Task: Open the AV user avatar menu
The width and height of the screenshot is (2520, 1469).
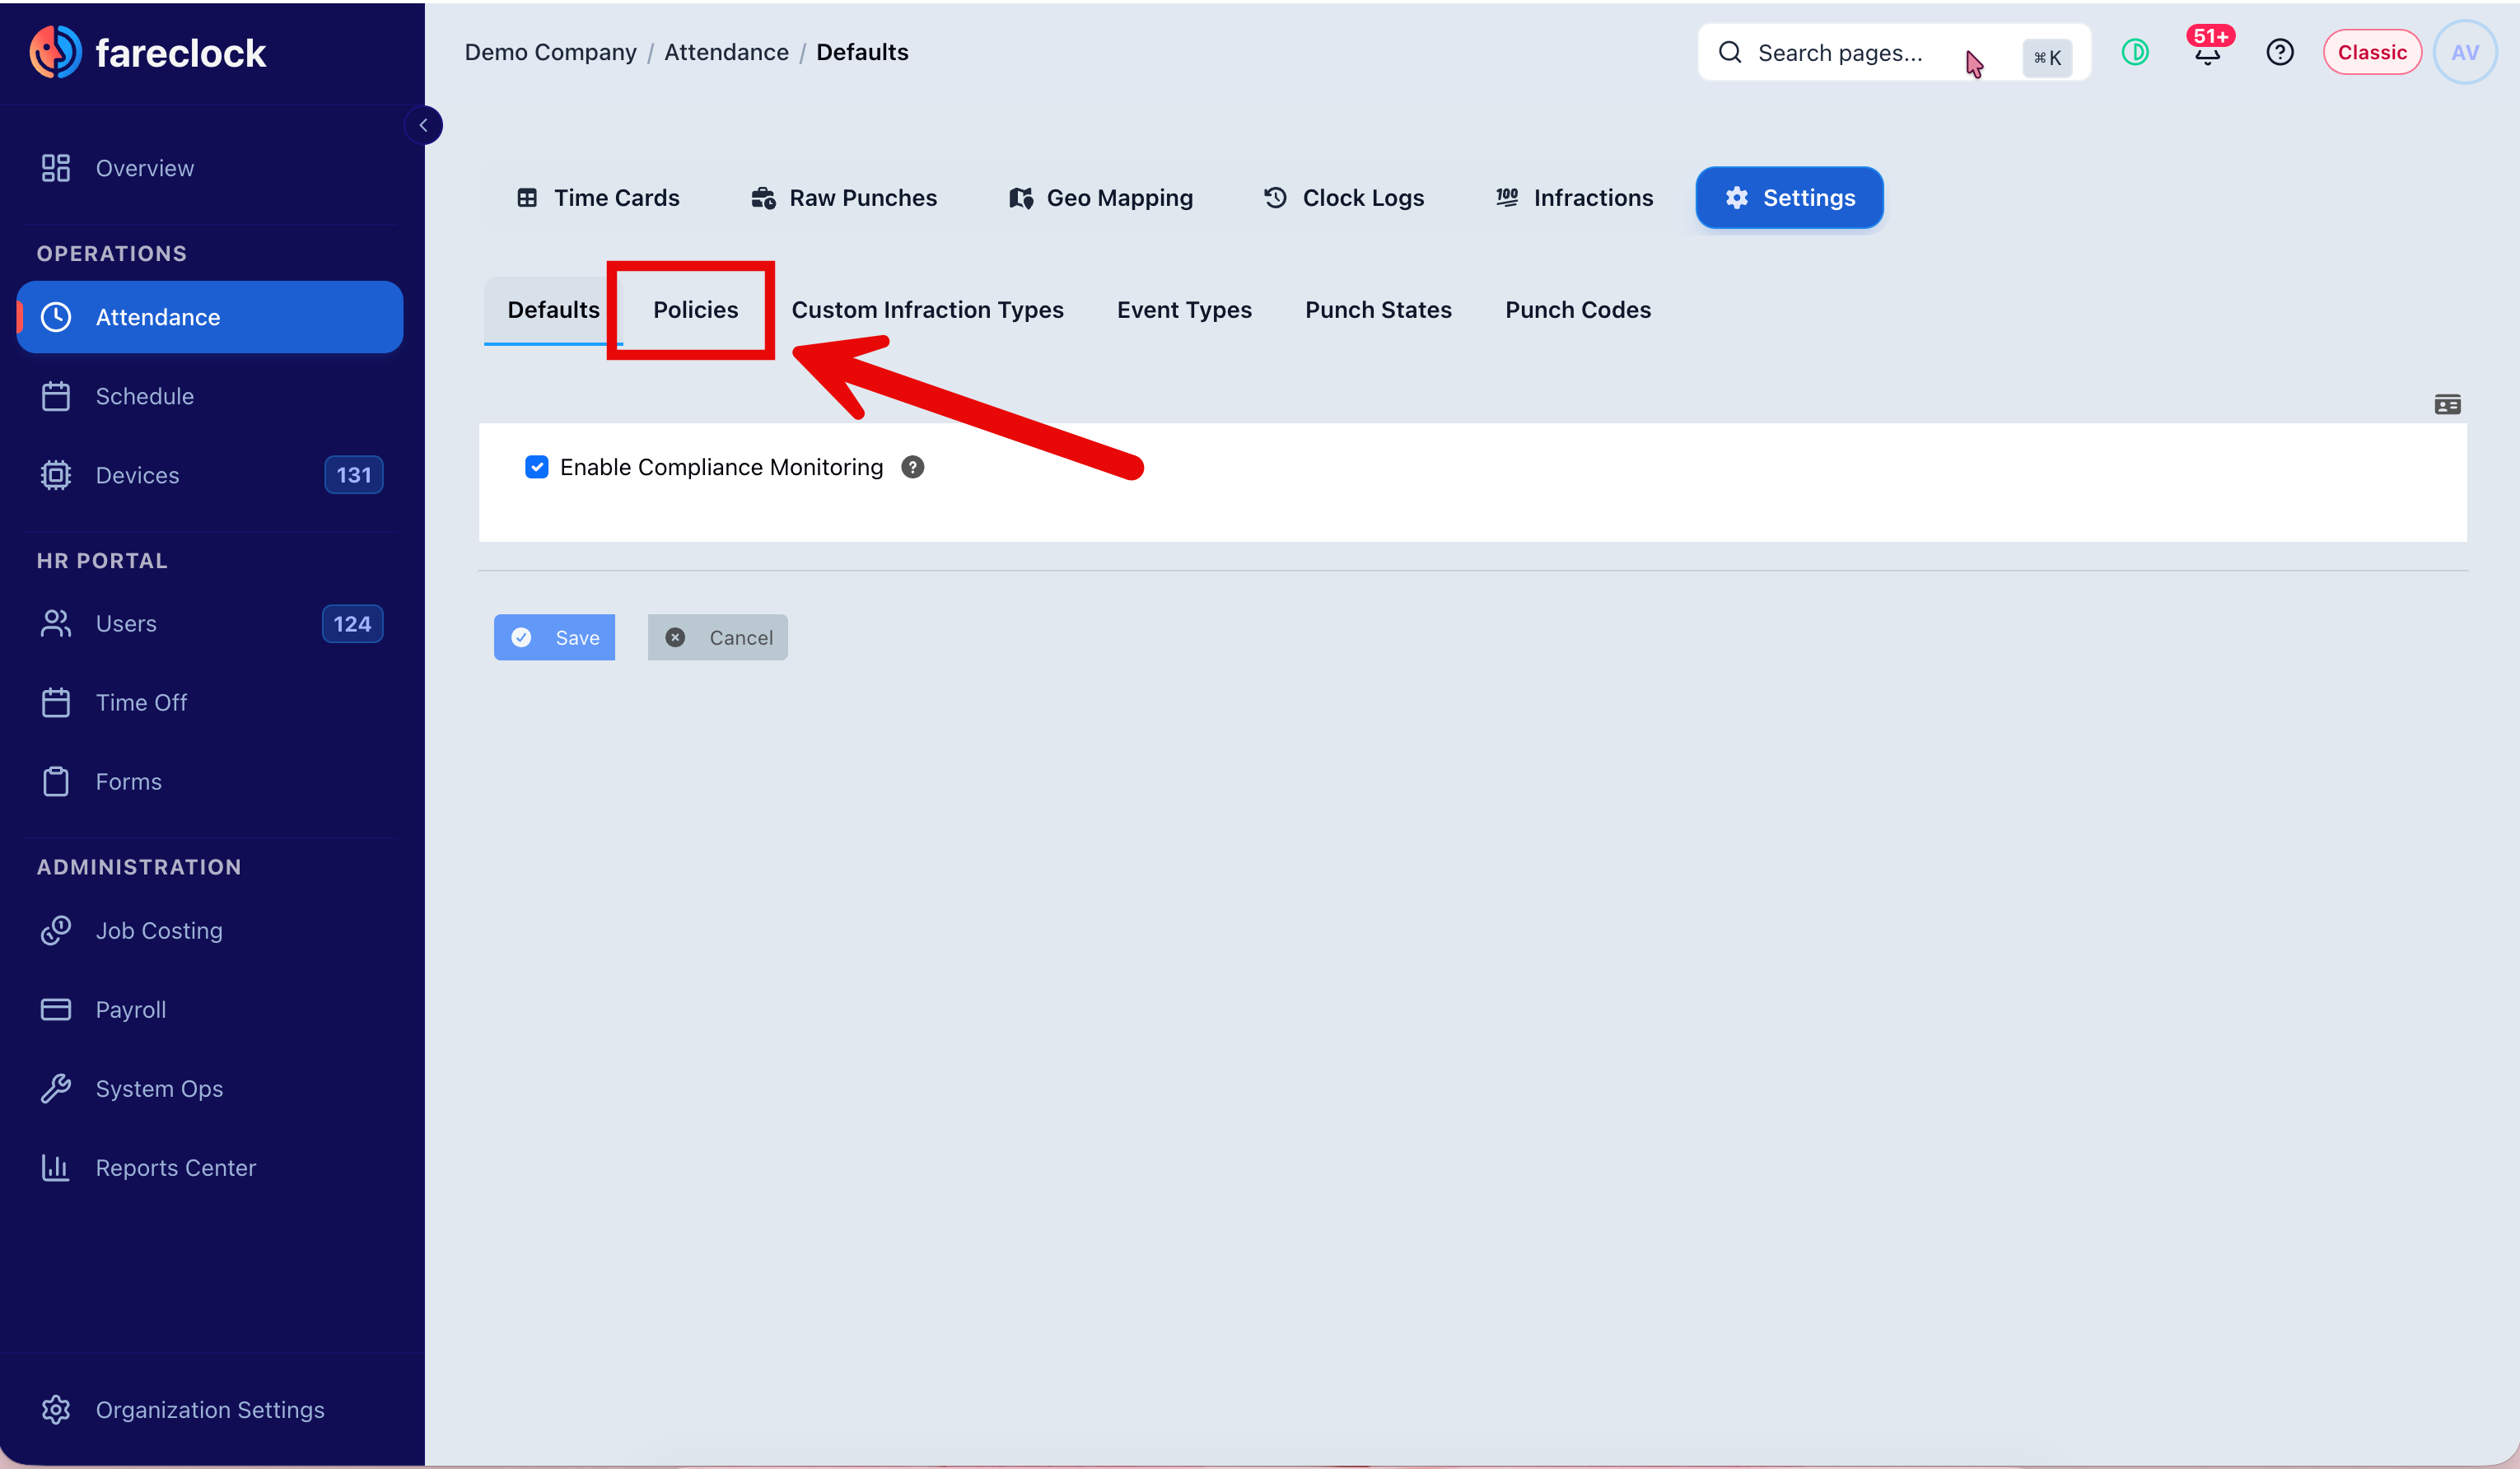Action: (2465, 52)
